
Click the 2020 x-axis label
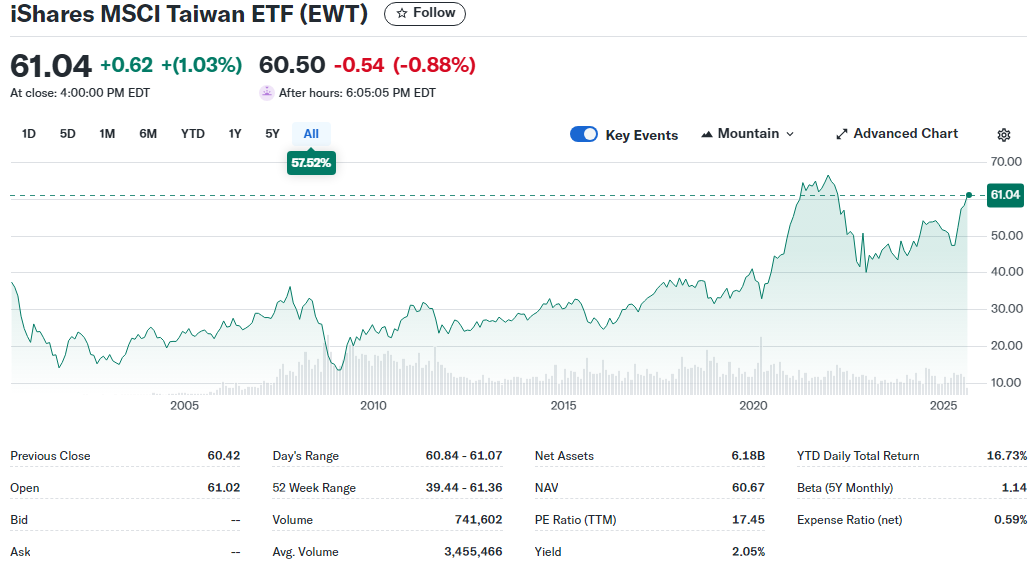tap(753, 406)
